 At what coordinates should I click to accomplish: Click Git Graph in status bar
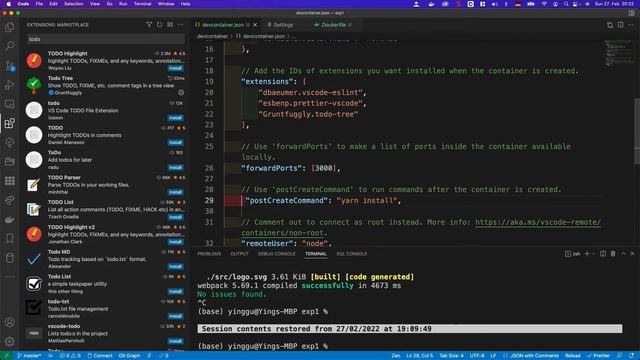click(x=129, y=356)
